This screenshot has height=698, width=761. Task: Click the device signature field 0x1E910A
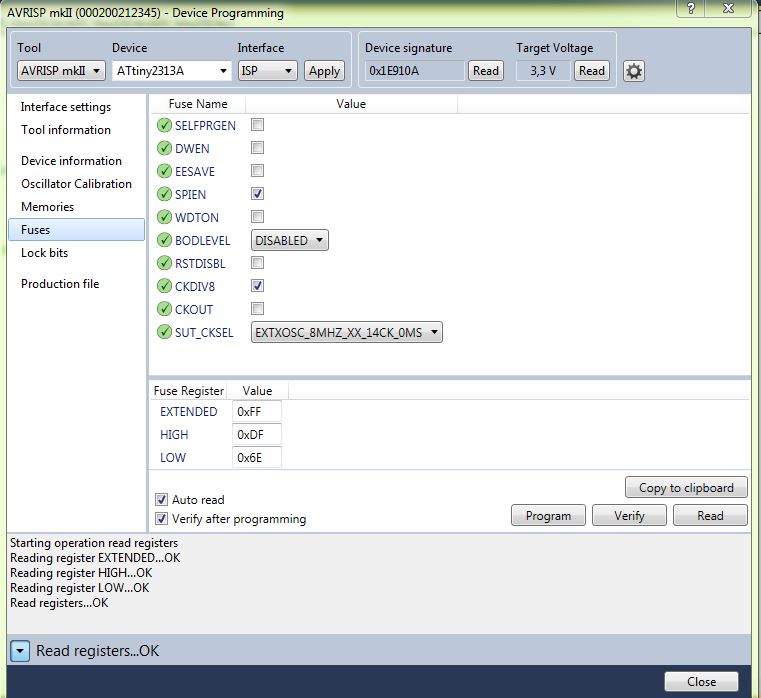click(414, 71)
